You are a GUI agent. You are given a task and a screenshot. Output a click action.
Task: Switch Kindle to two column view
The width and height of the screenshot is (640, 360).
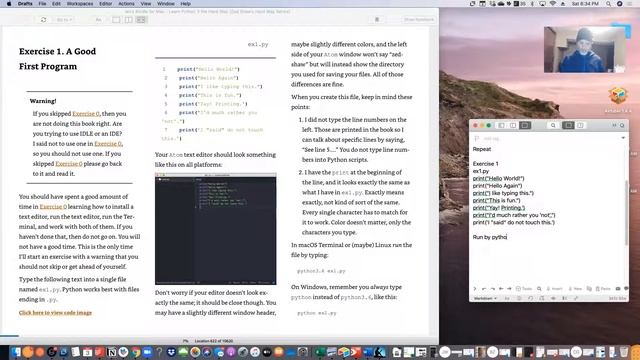129,20
